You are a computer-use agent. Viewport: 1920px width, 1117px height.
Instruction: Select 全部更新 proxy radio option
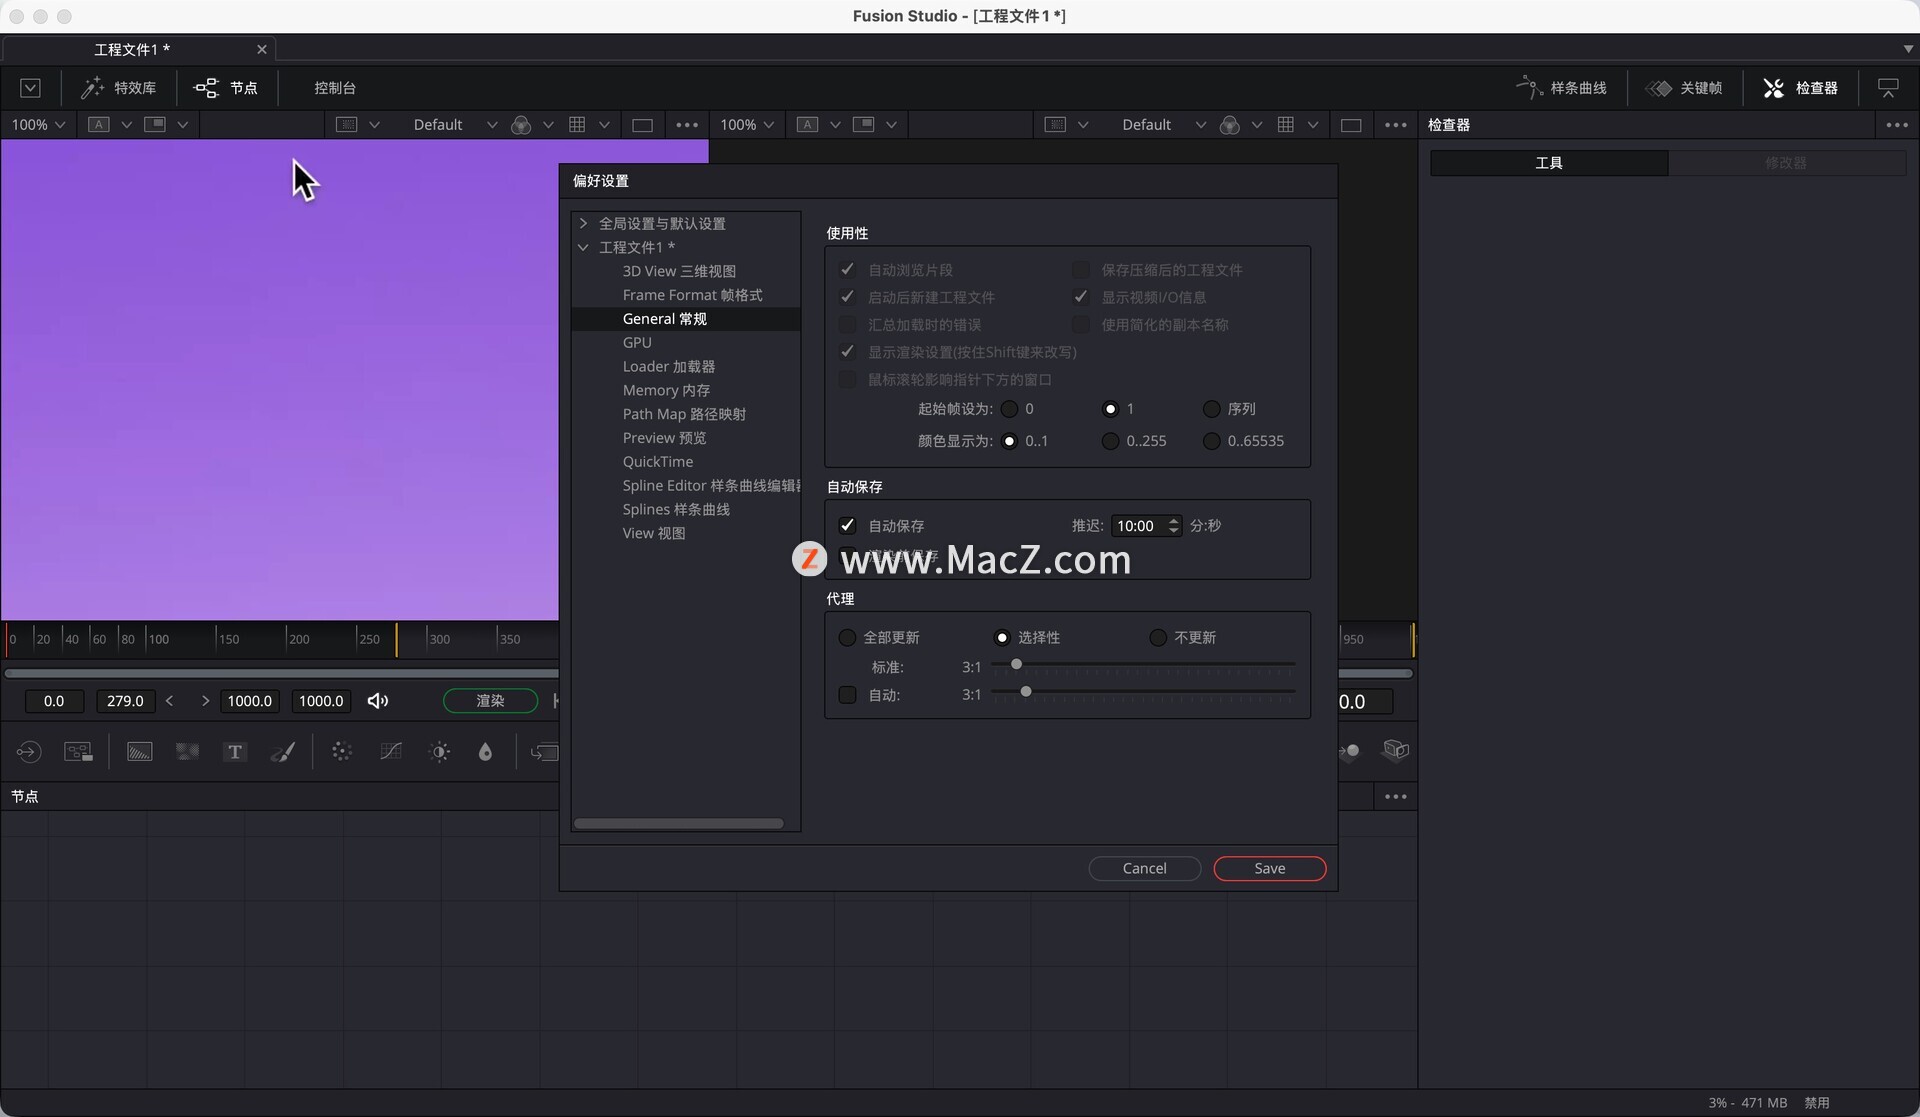pos(847,638)
